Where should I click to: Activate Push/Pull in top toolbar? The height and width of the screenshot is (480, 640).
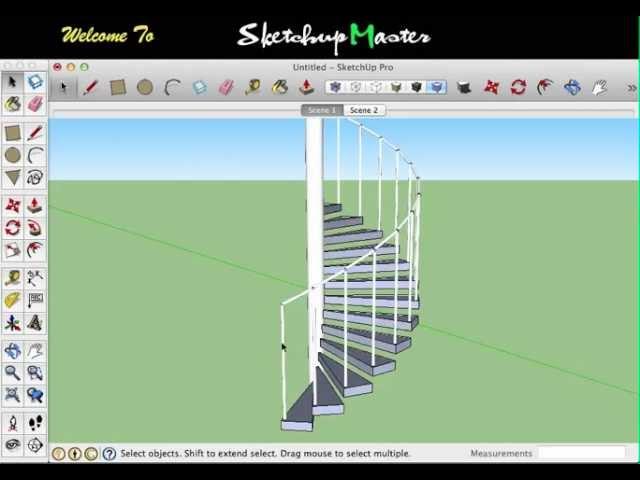pyautogui.click(x=307, y=87)
